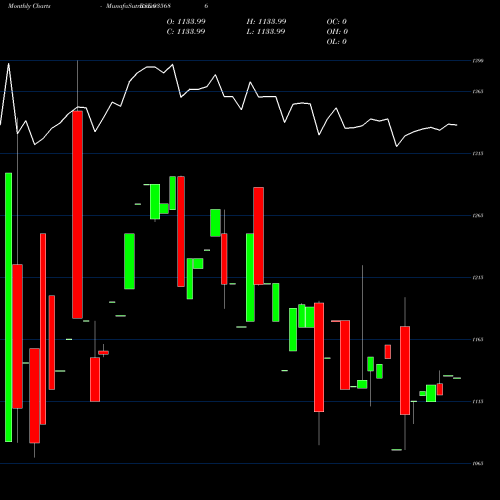Select the O: 1133.99 open value

pos(186,22)
